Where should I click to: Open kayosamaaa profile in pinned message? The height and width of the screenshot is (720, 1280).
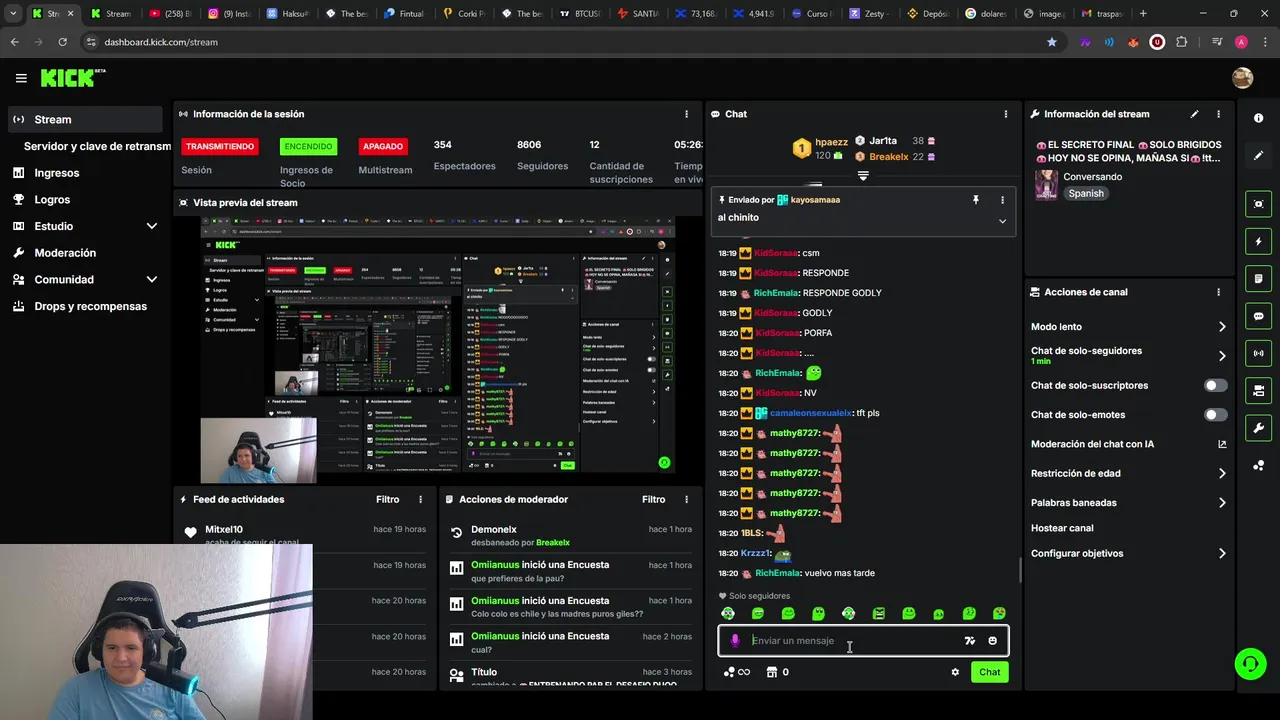click(x=815, y=200)
